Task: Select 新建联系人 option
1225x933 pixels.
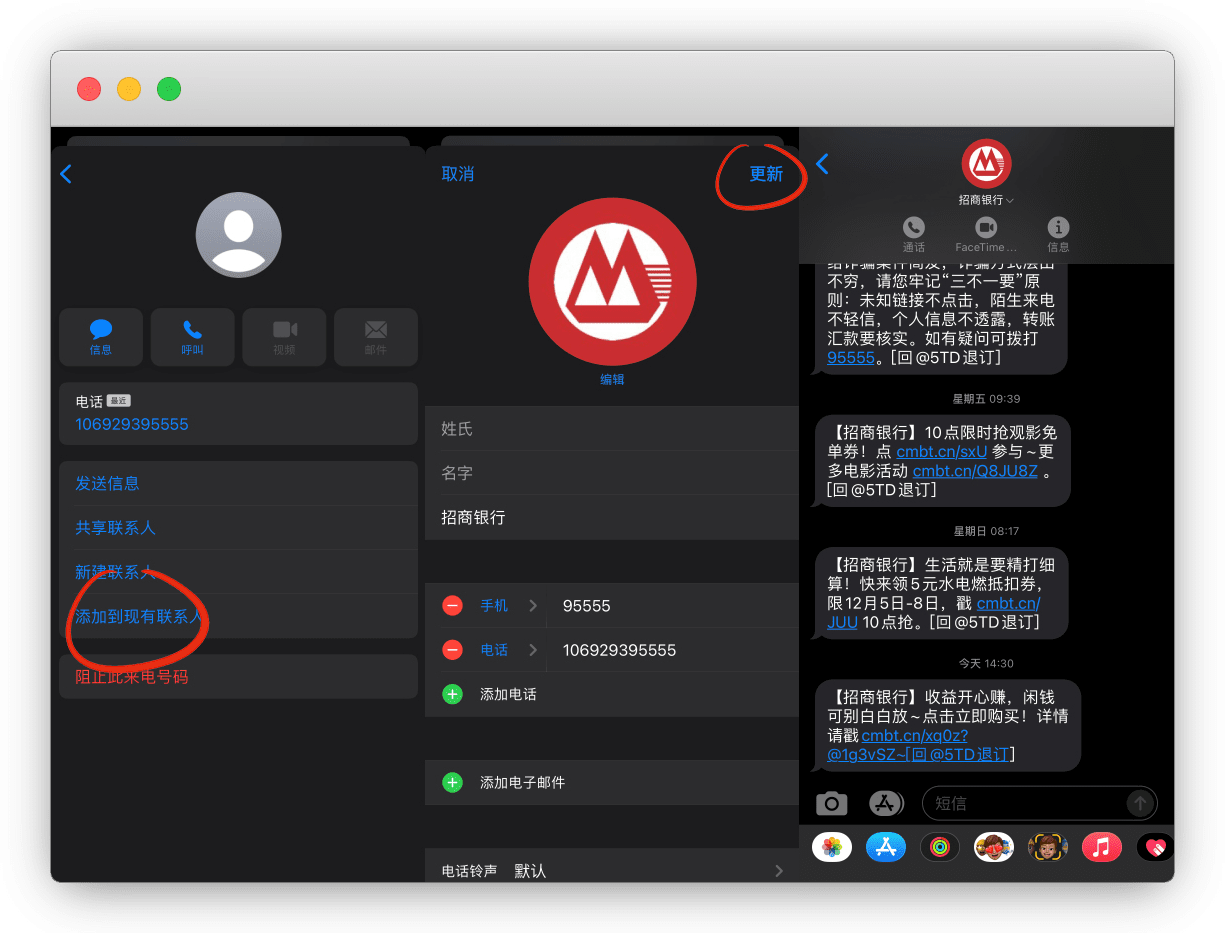Action: [x=114, y=573]
